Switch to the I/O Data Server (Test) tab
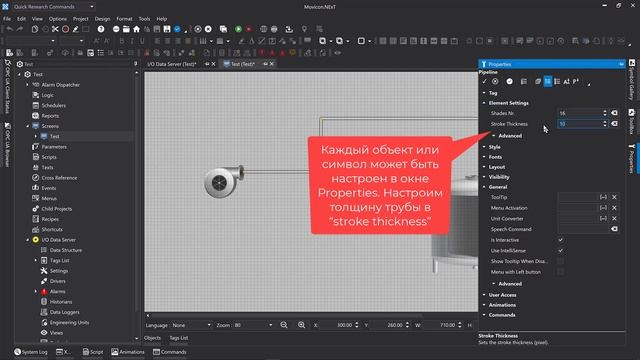 point(172,64)
